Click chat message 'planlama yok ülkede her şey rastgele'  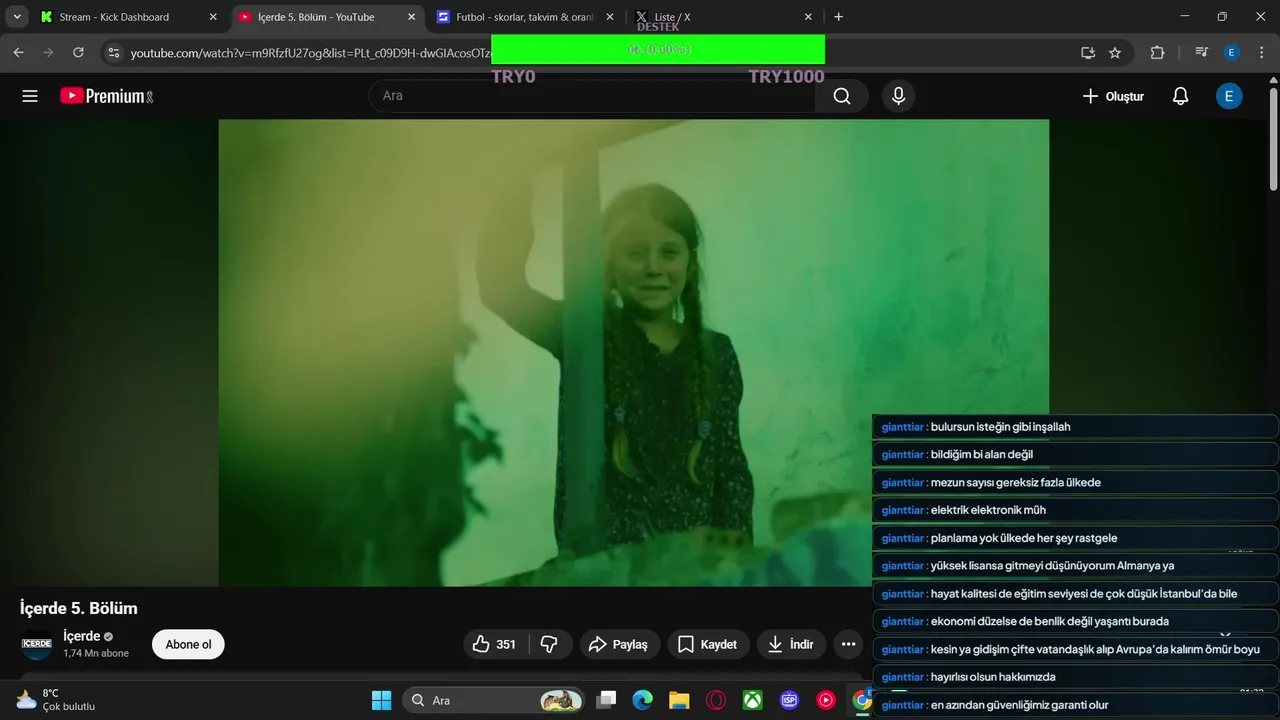(x=1075, y=538)
